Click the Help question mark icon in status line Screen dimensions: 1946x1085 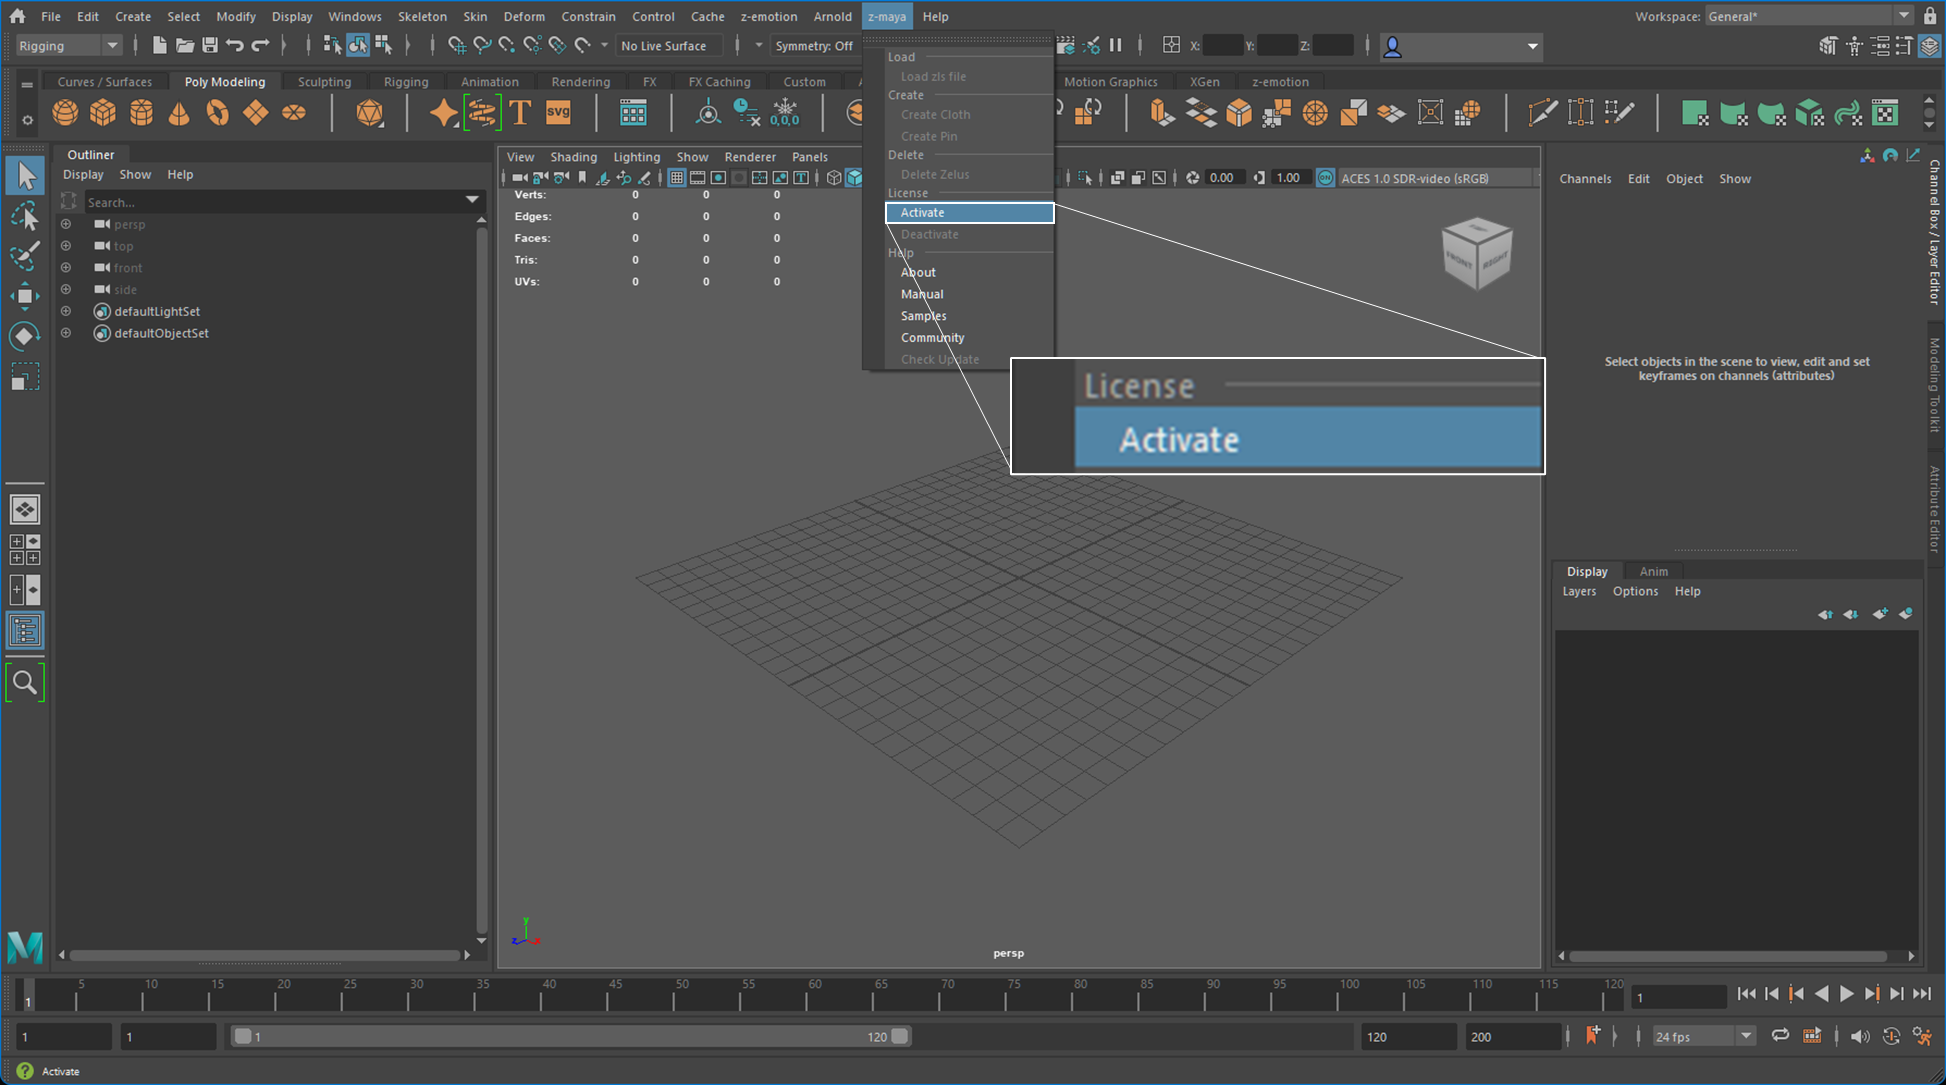click(25, 1071)
